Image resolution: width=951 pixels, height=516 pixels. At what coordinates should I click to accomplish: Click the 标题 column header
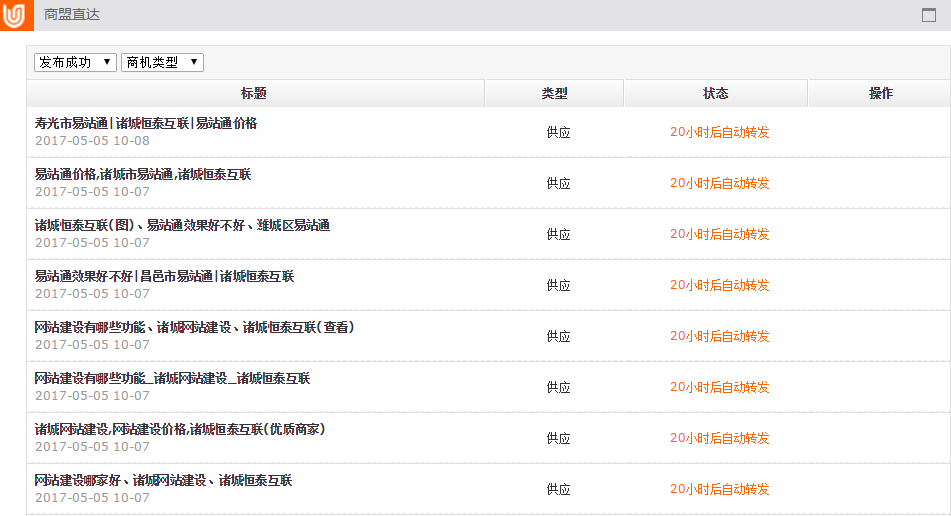(x=254, y=93)
